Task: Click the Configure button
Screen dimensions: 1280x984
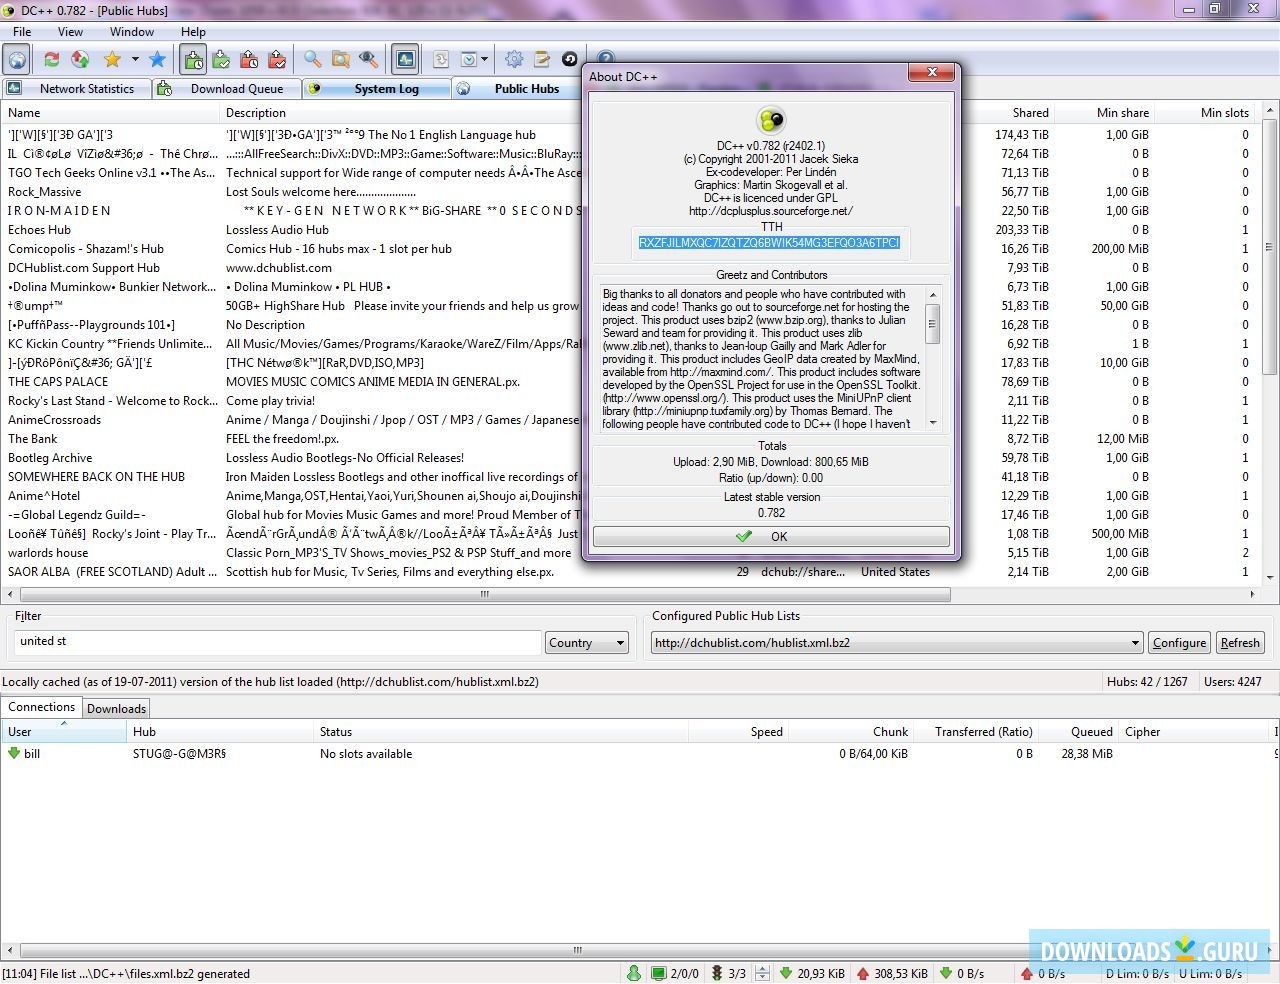Action: pyautogui.click(x=1179, y=643)
